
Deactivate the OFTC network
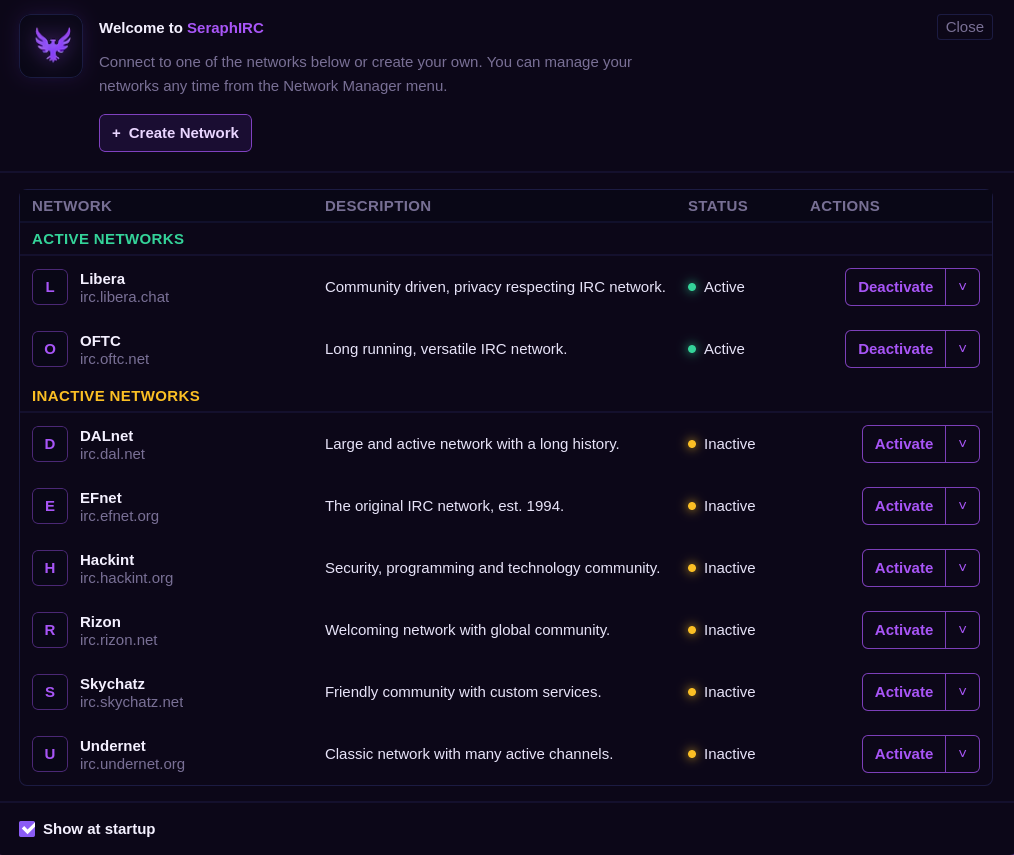pyautogui.click(x=895, y=349)
